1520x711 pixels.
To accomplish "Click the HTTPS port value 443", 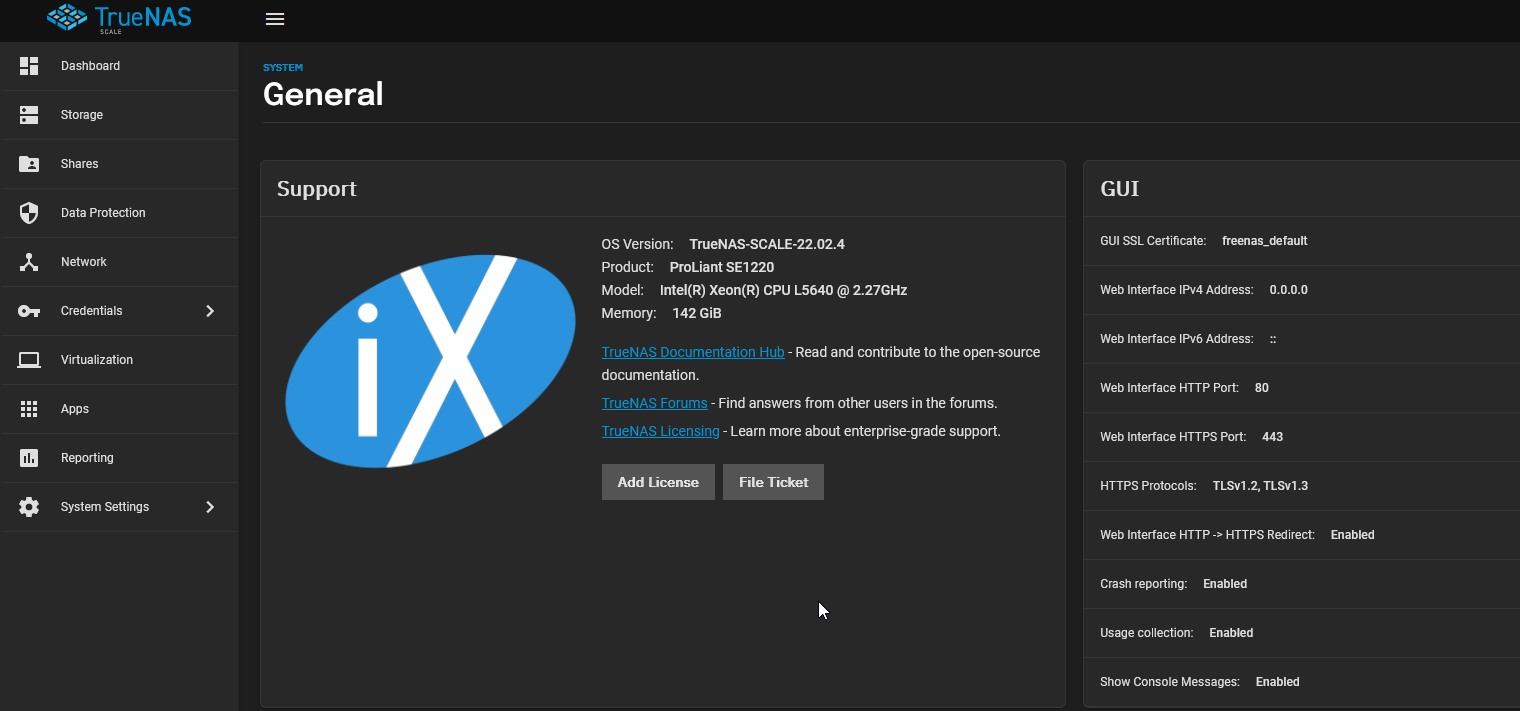I will [x=1273, y=437].
